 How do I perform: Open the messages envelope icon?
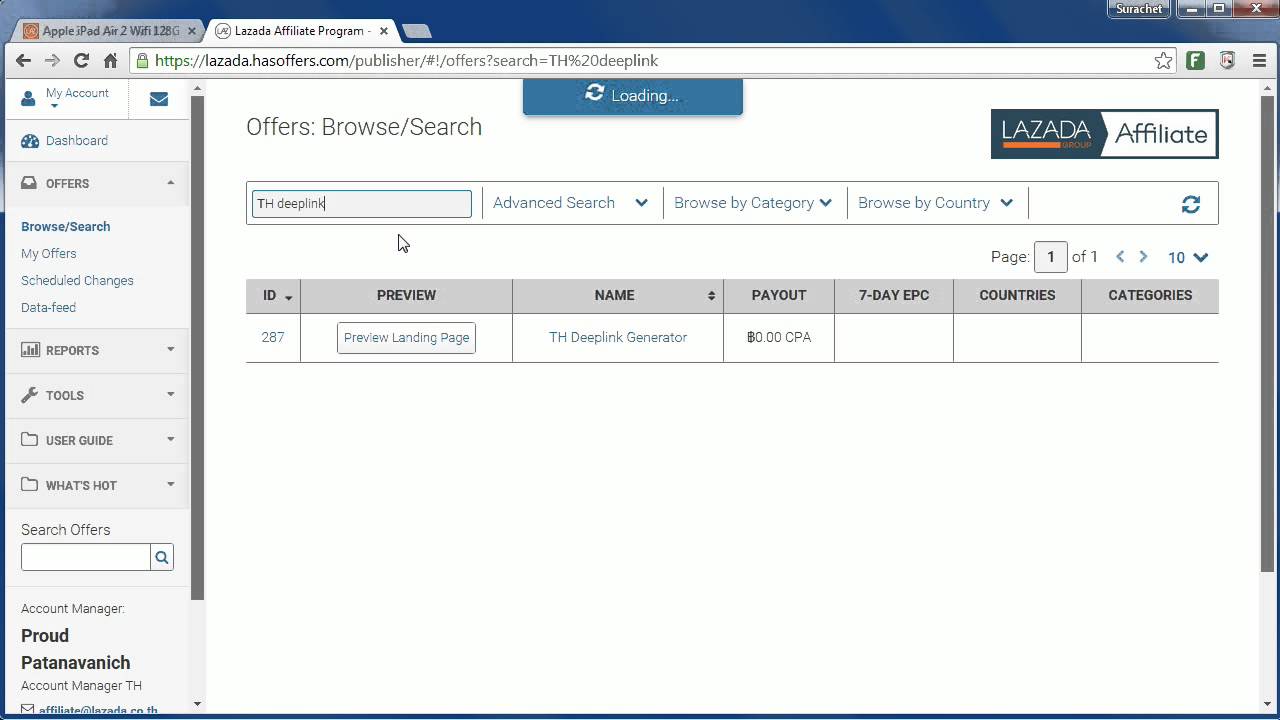point(159,99)
